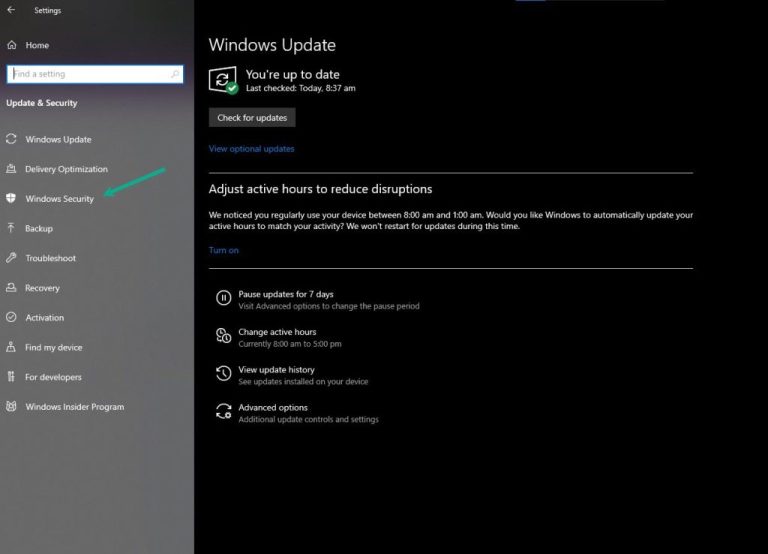Click the For developers tools icon
The height and width of the screenshot is (554, 768).
pyautogui.click(x=11, y=377)
